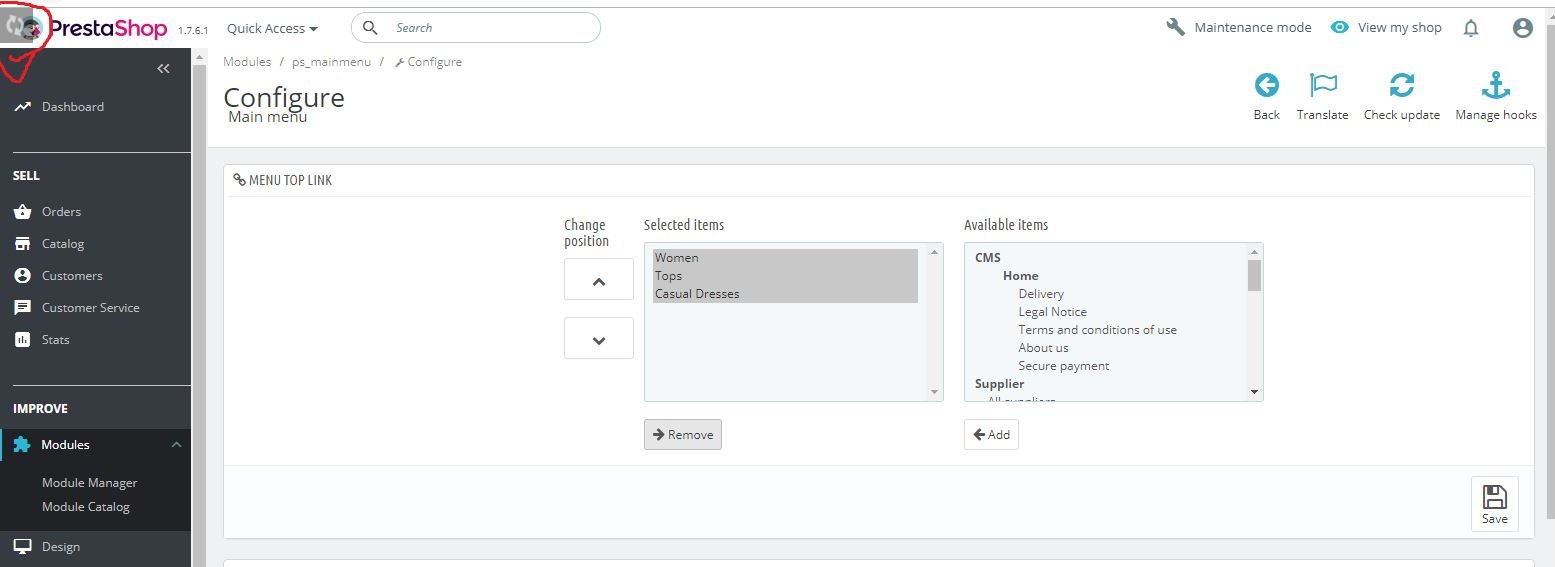Collapse the Modules menu chevron
1555x567 pixels.
pyautogui.click(x=176, y=445)
